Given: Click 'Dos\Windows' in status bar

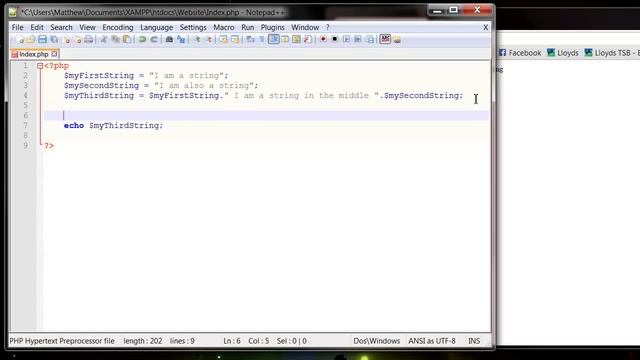Looking at the screenshot, I should [x=376, y=341].
